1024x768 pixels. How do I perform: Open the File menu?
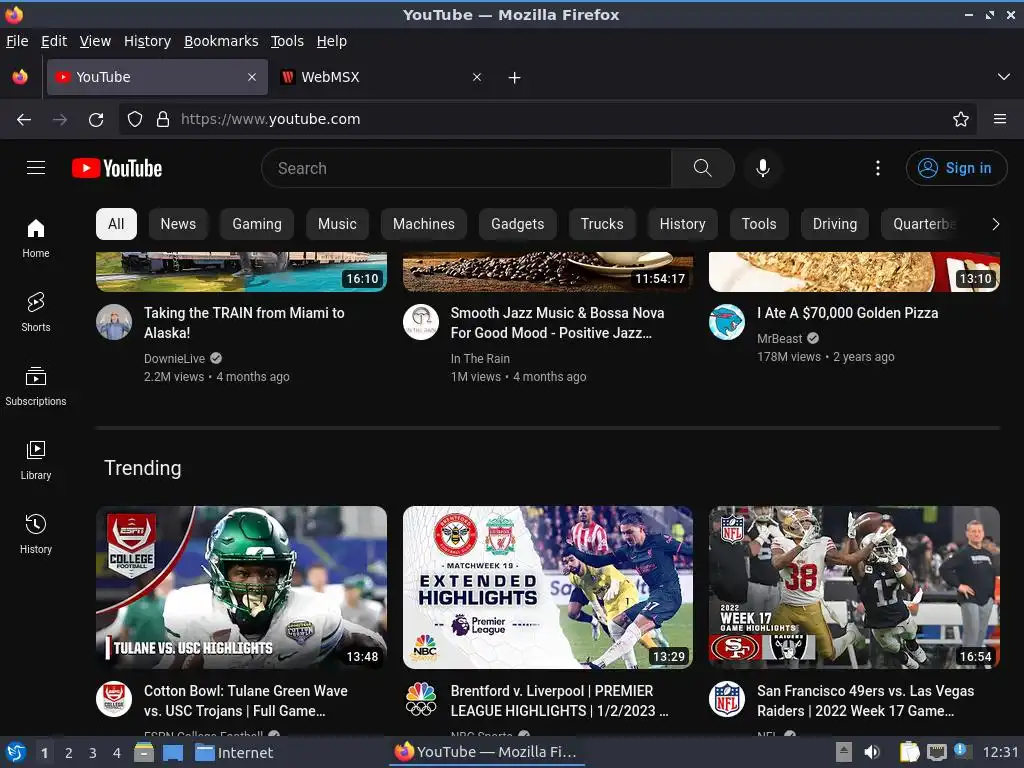point(17,41)
